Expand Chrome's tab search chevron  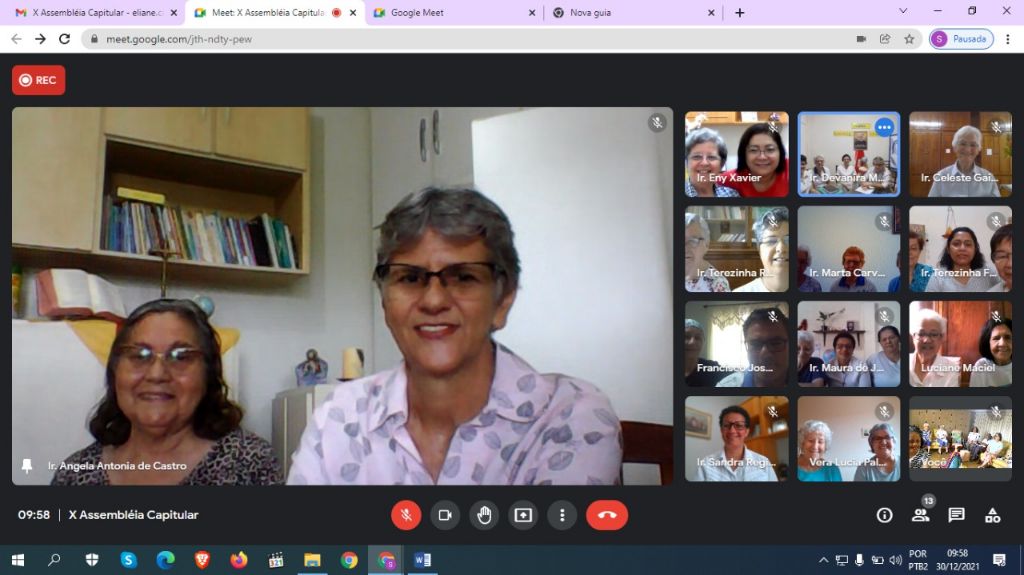click(x=903, y=12)
